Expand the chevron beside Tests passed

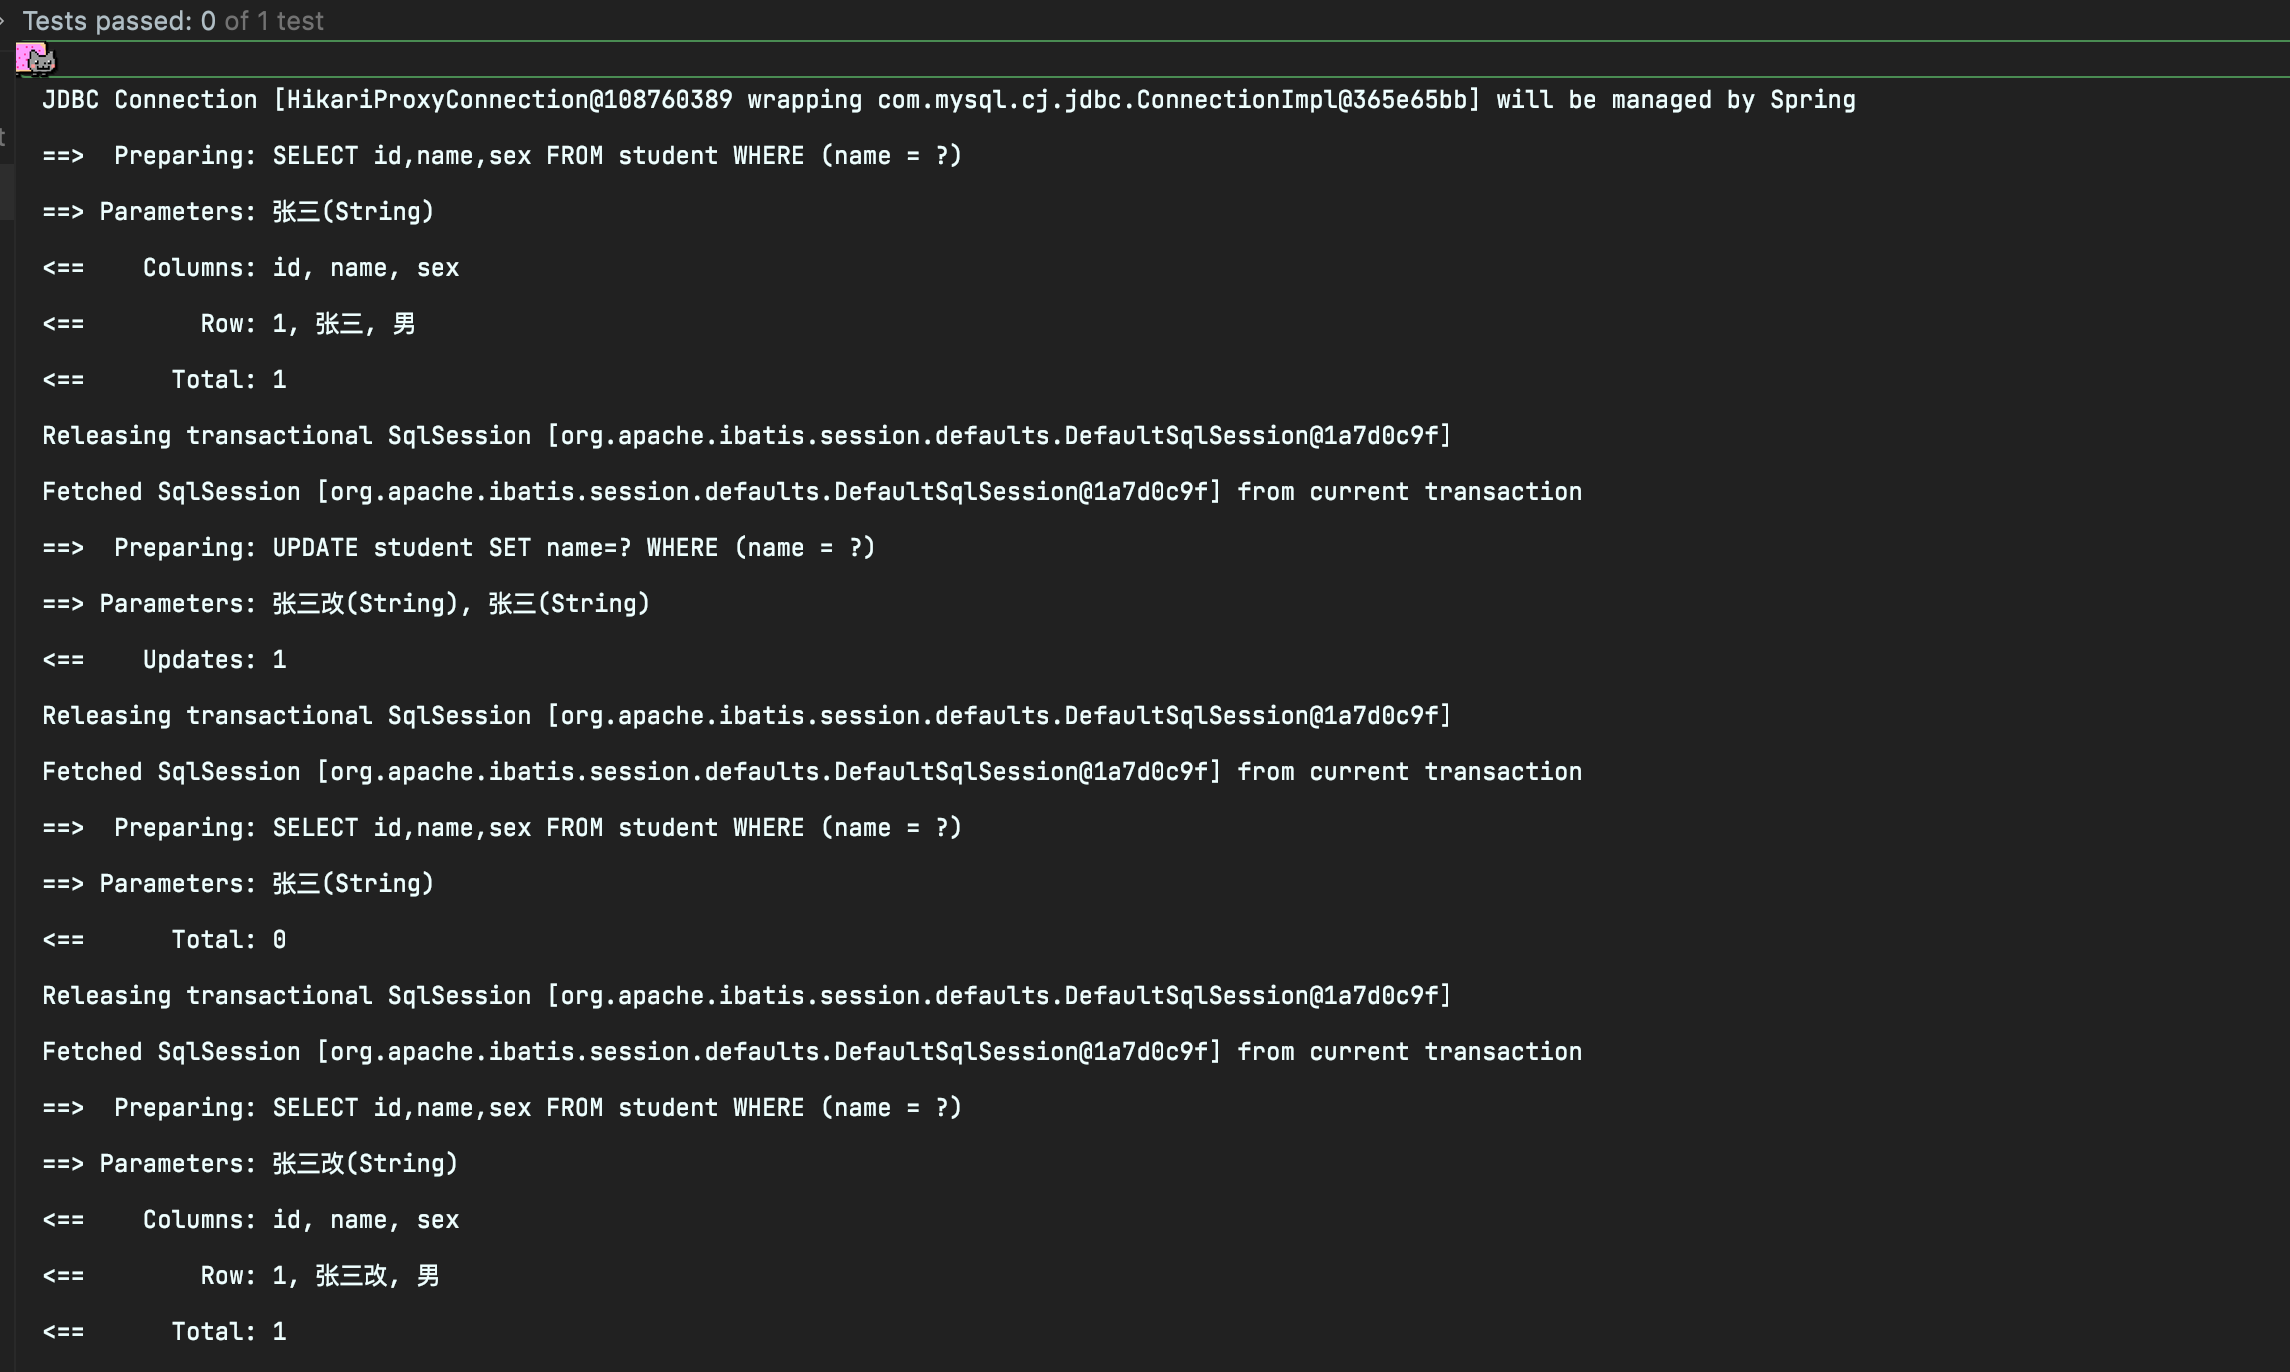[3, 21]
